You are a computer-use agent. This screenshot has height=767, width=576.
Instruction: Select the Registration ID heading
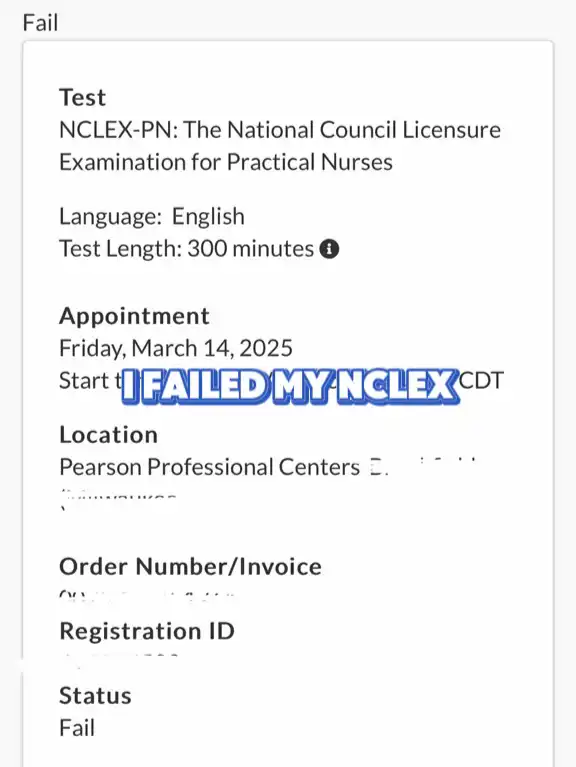pyautogui.click(x=147, y=631)
